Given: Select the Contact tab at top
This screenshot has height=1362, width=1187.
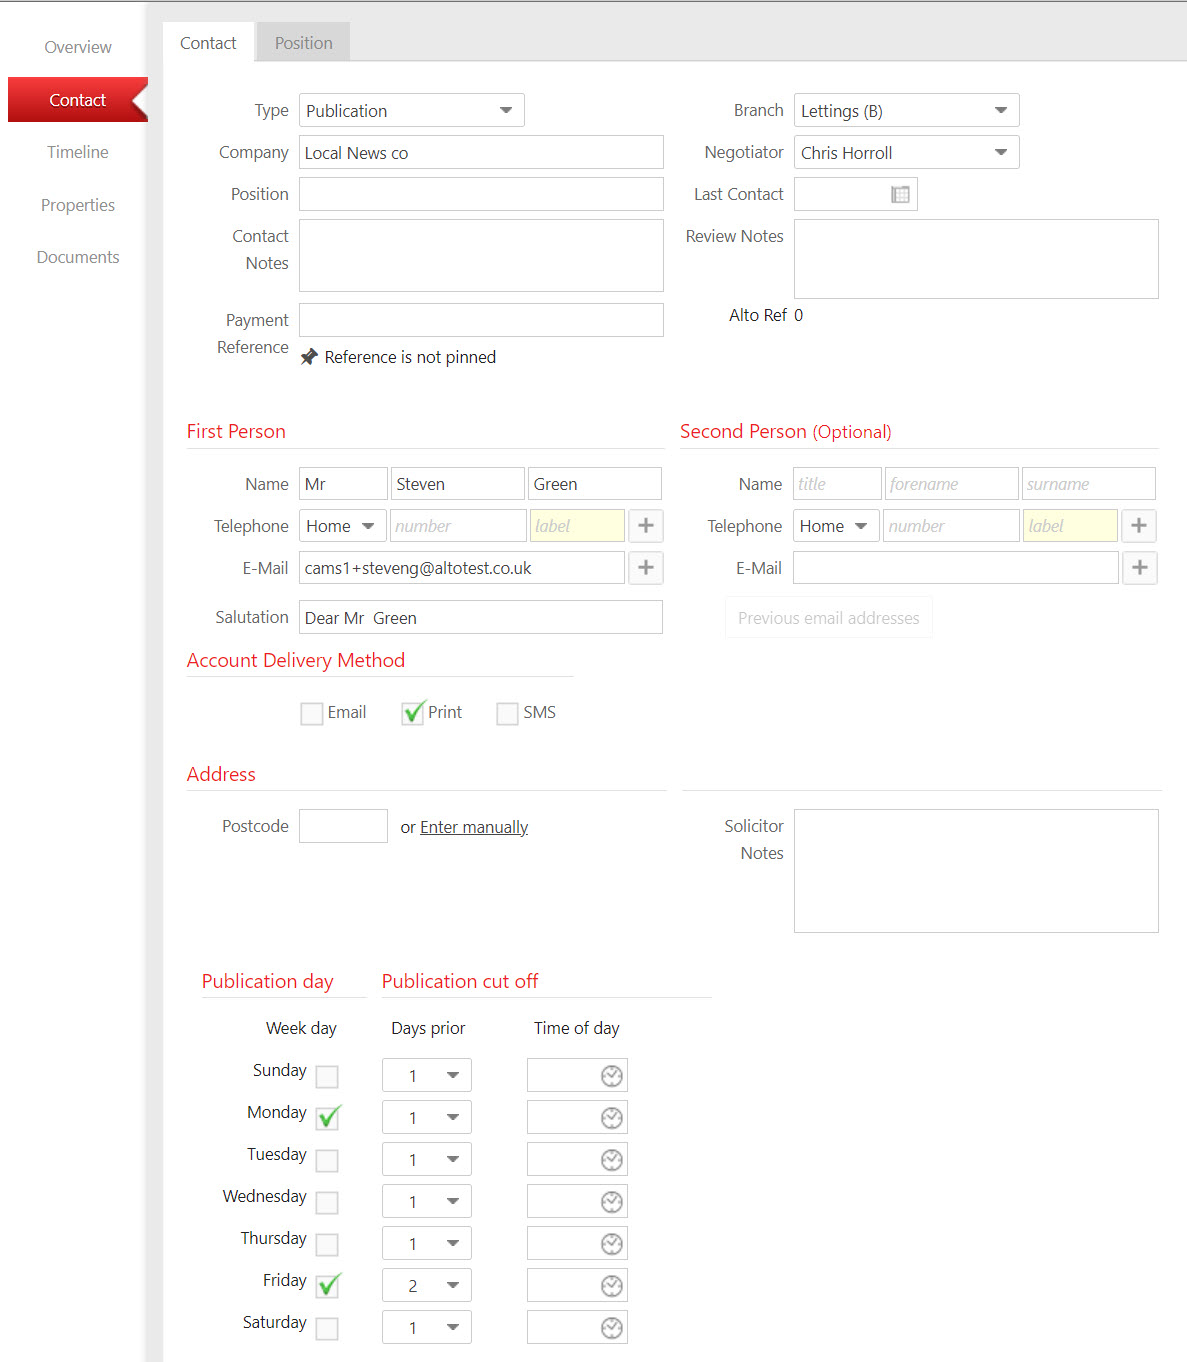Looking at the screenshot, I should point(208,43).
